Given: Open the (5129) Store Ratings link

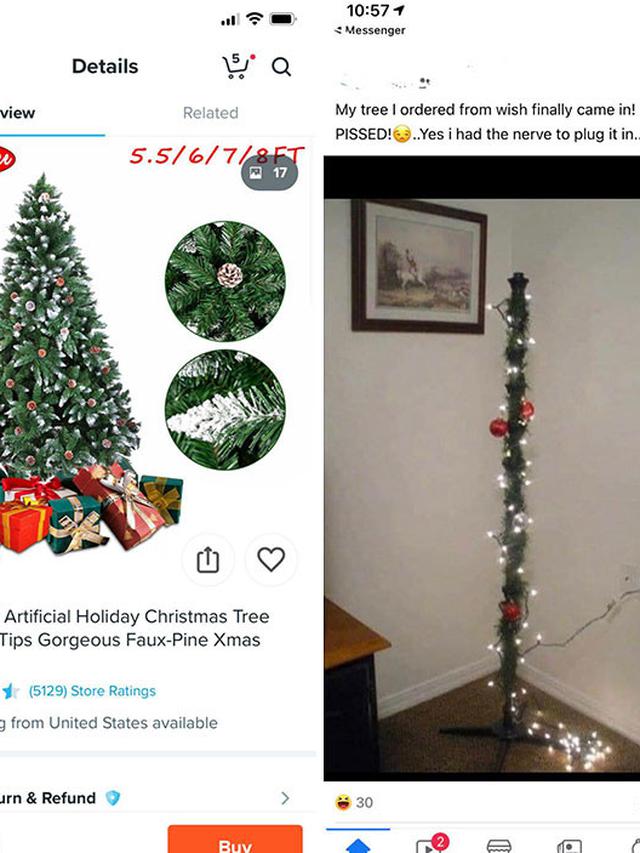Looking at the screenshot, I should click(92, 691).
